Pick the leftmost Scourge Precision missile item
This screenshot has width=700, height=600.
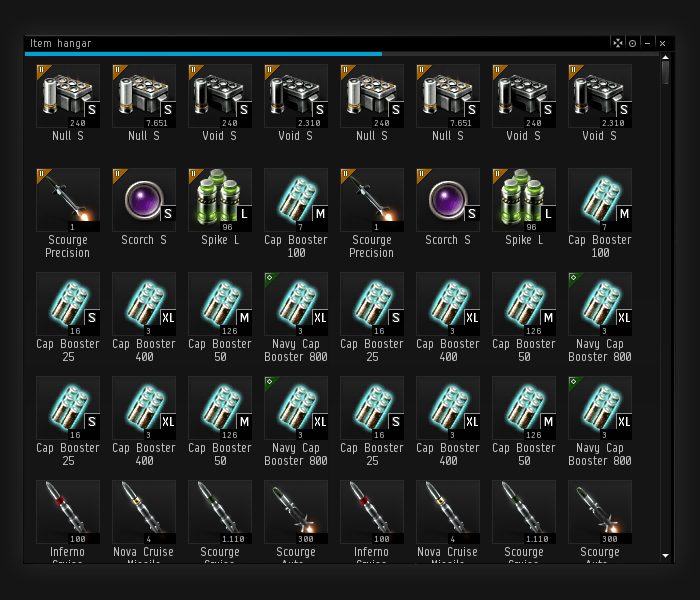point(68,200)
